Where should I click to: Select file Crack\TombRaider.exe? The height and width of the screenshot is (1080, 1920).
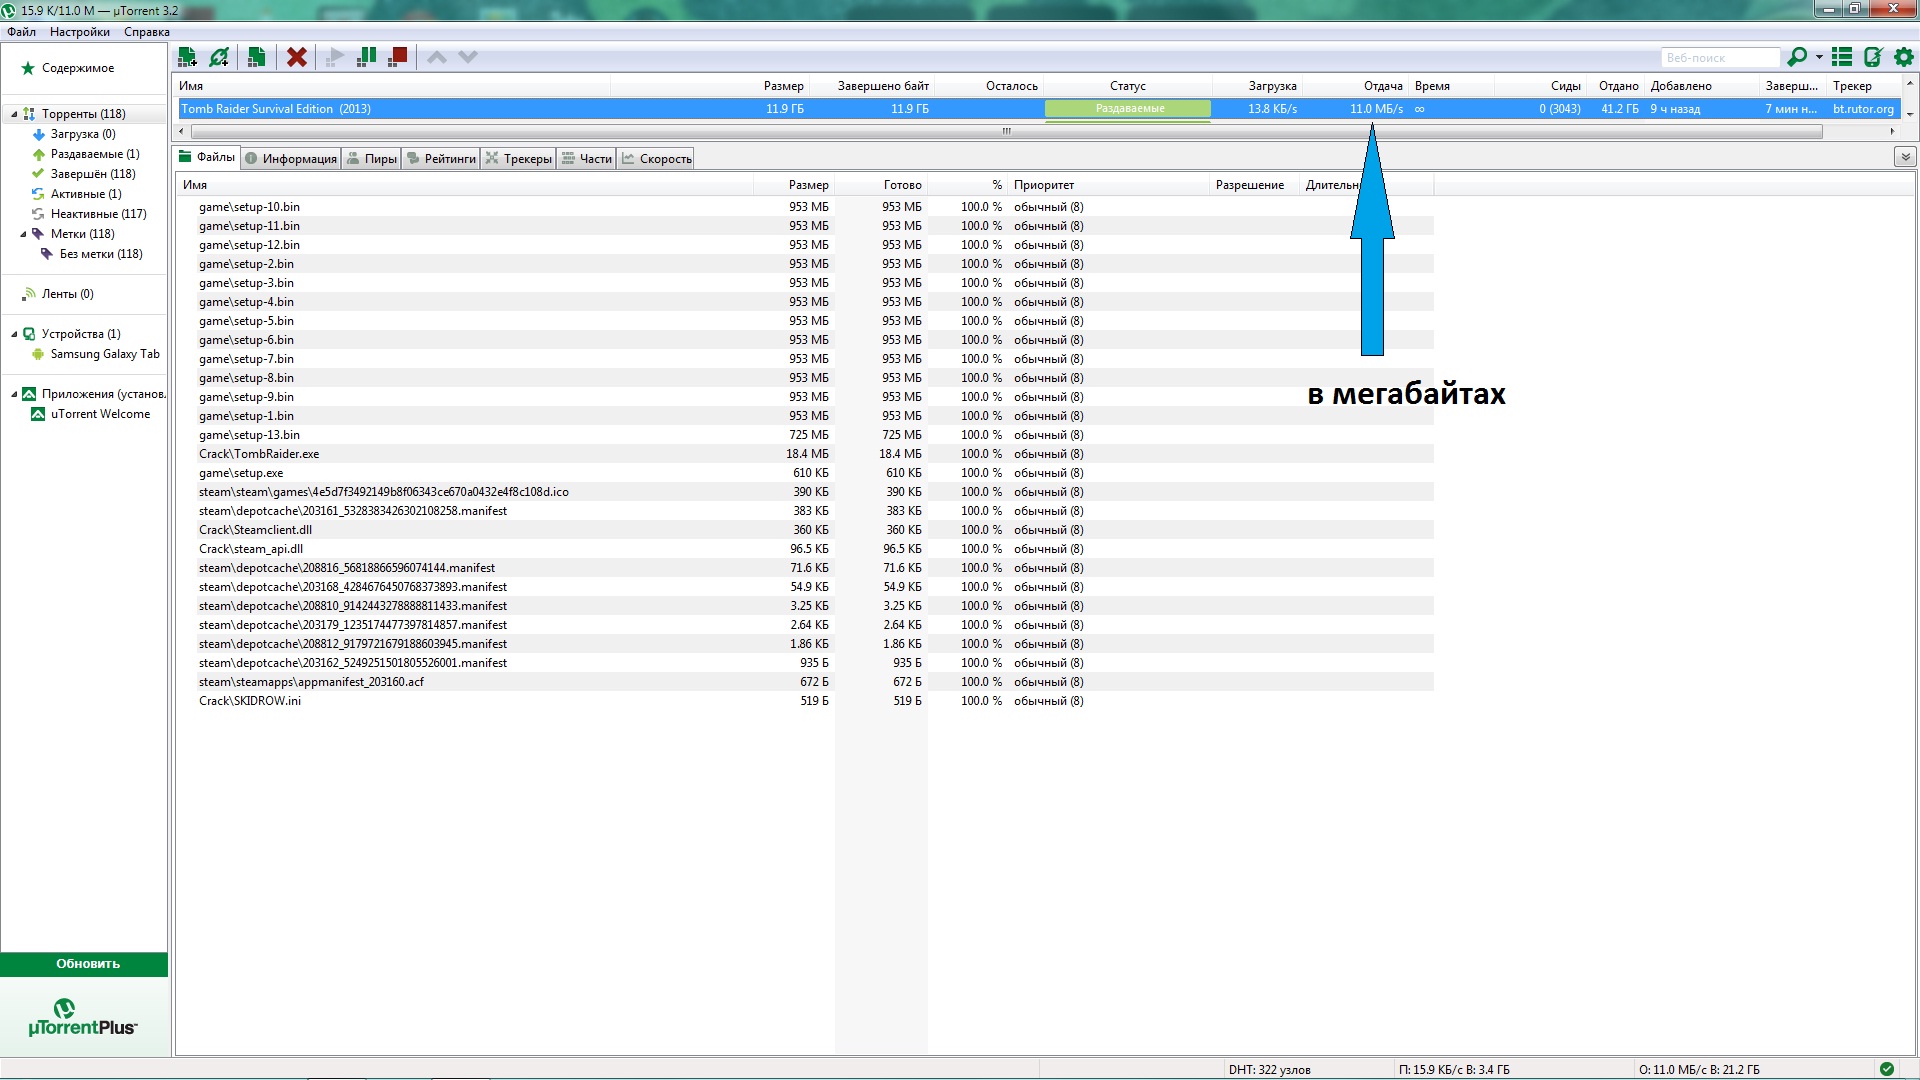(259, 454)
